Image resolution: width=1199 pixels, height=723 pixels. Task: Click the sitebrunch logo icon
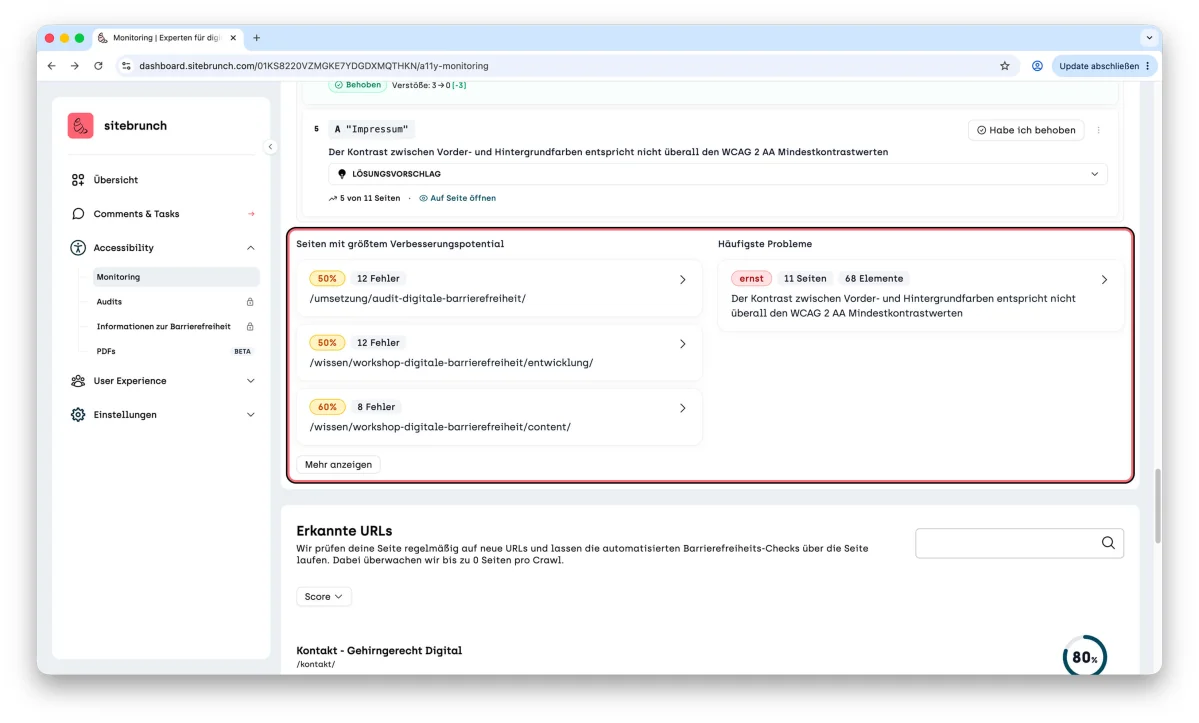[80, 125]
